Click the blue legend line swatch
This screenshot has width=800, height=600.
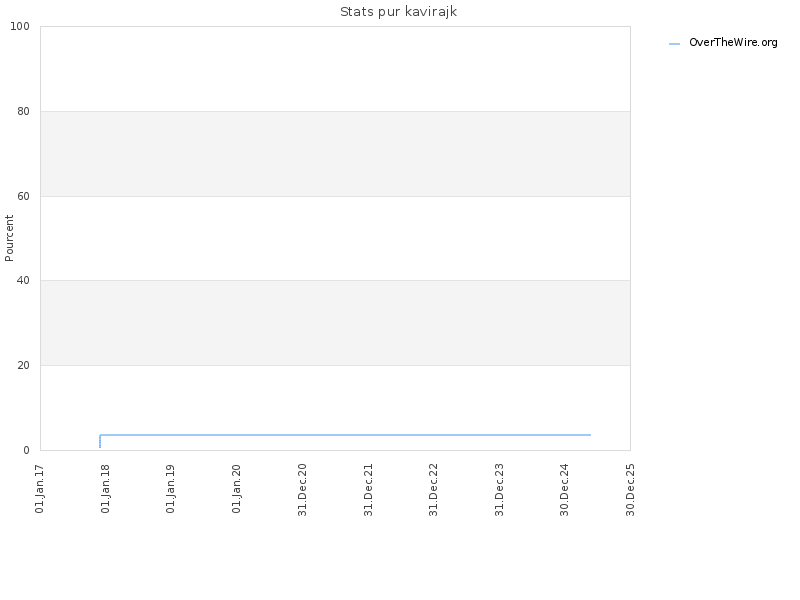pyautogui.click(x=674, y=44)
